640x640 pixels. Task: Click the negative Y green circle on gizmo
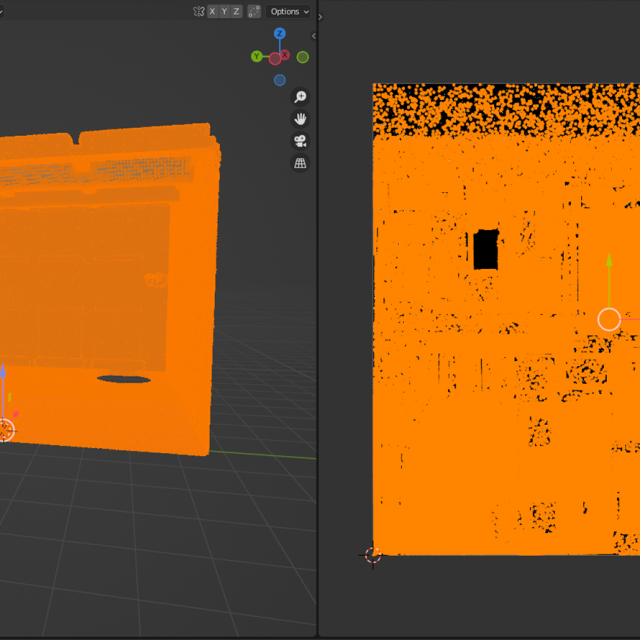pos(302,57)
